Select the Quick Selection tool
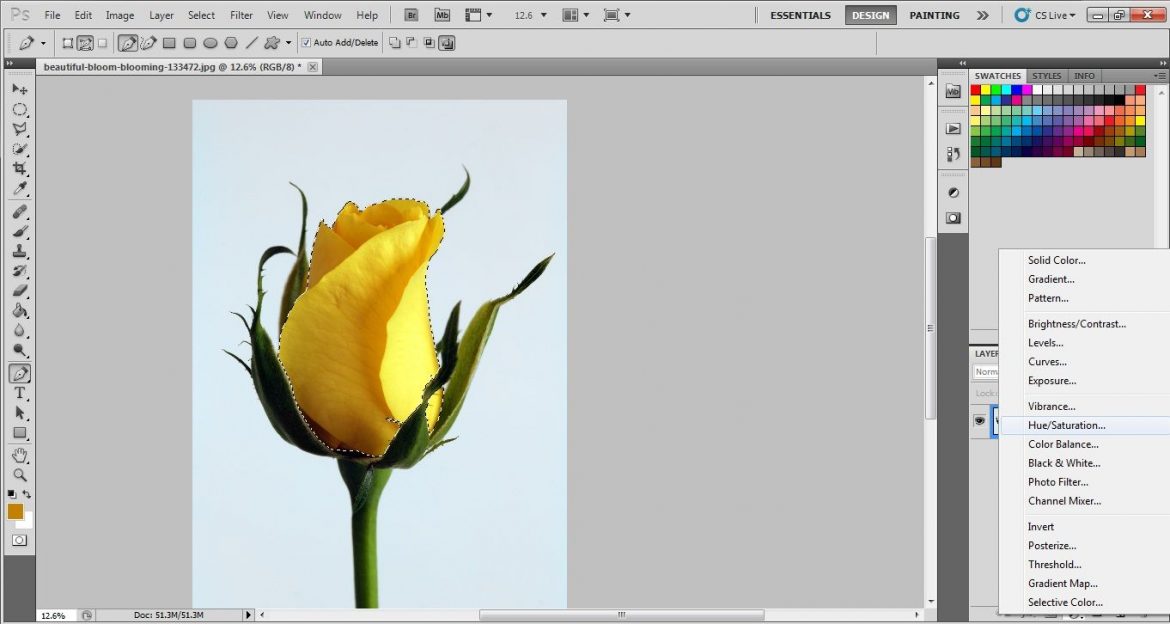 pyautogui.click(x=19, y=149)
